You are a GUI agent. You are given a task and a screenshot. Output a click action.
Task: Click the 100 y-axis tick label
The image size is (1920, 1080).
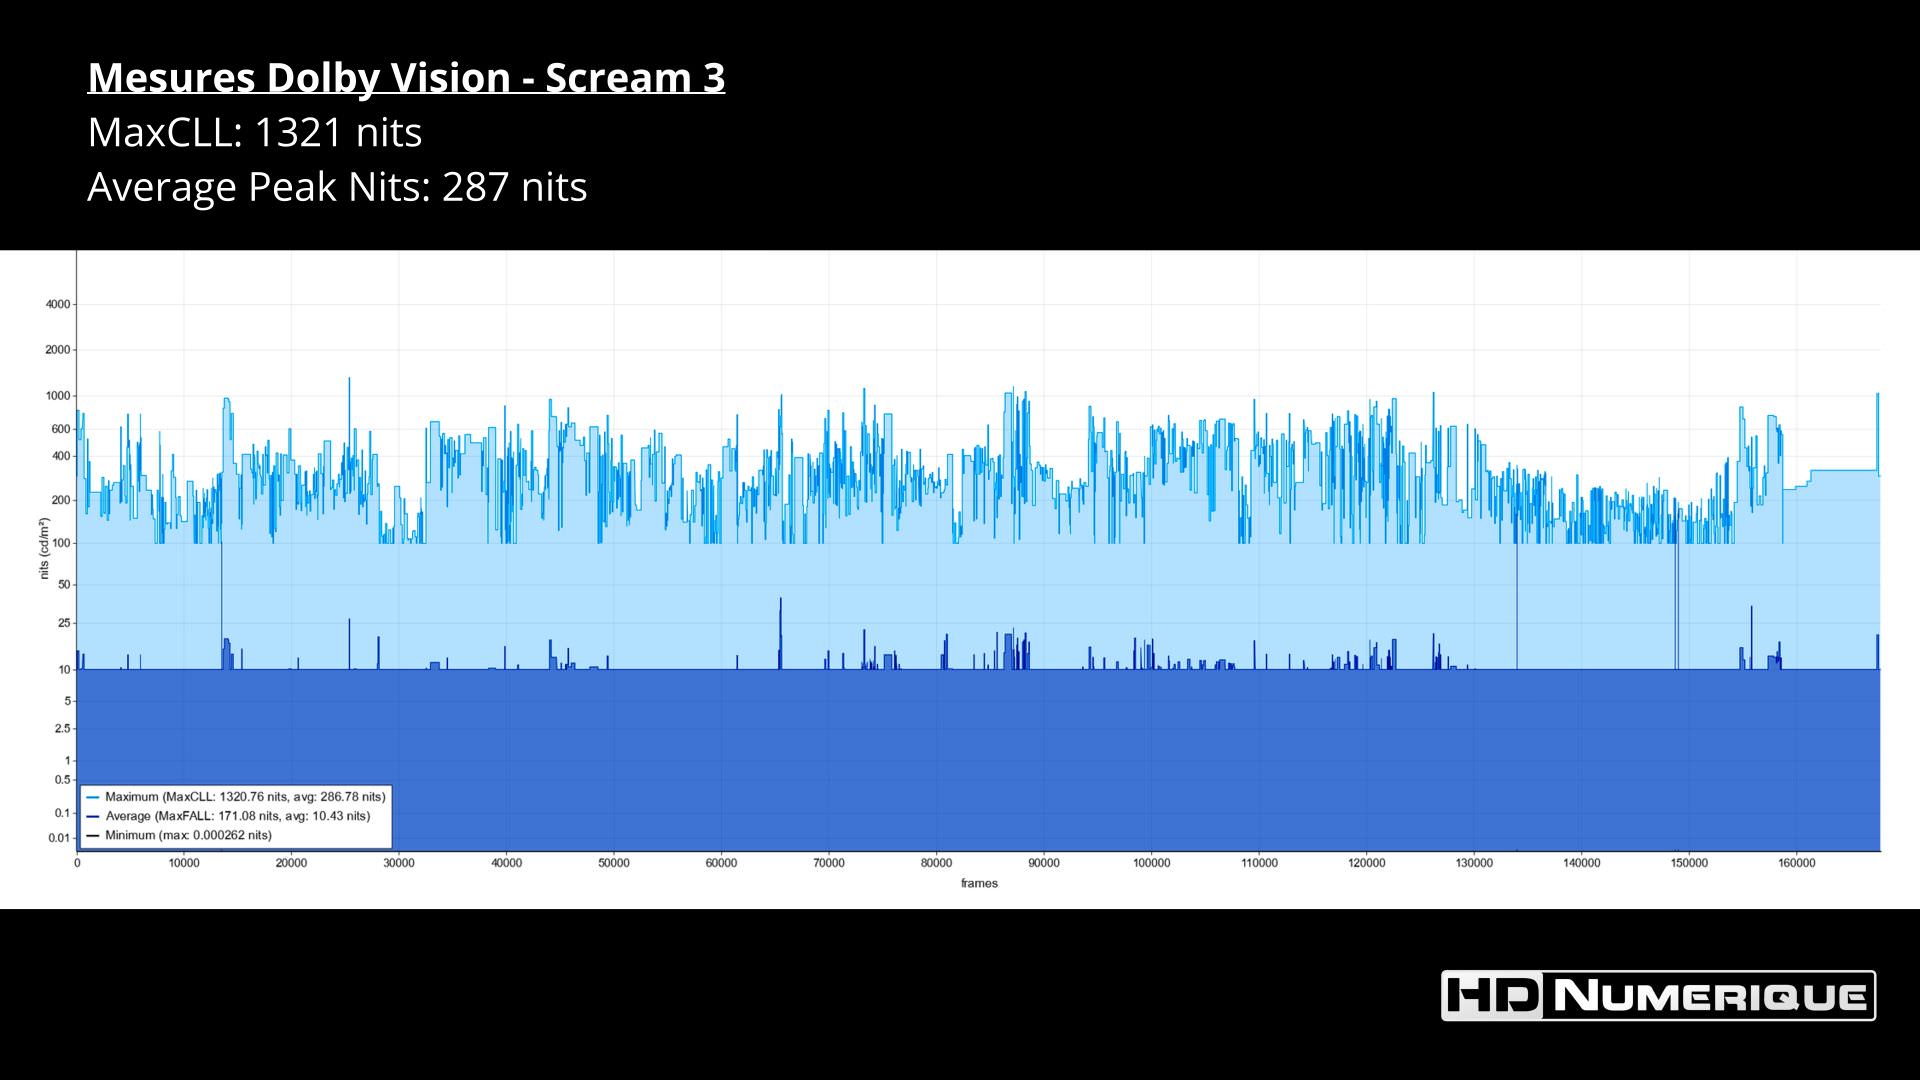(x=61, y=543)
